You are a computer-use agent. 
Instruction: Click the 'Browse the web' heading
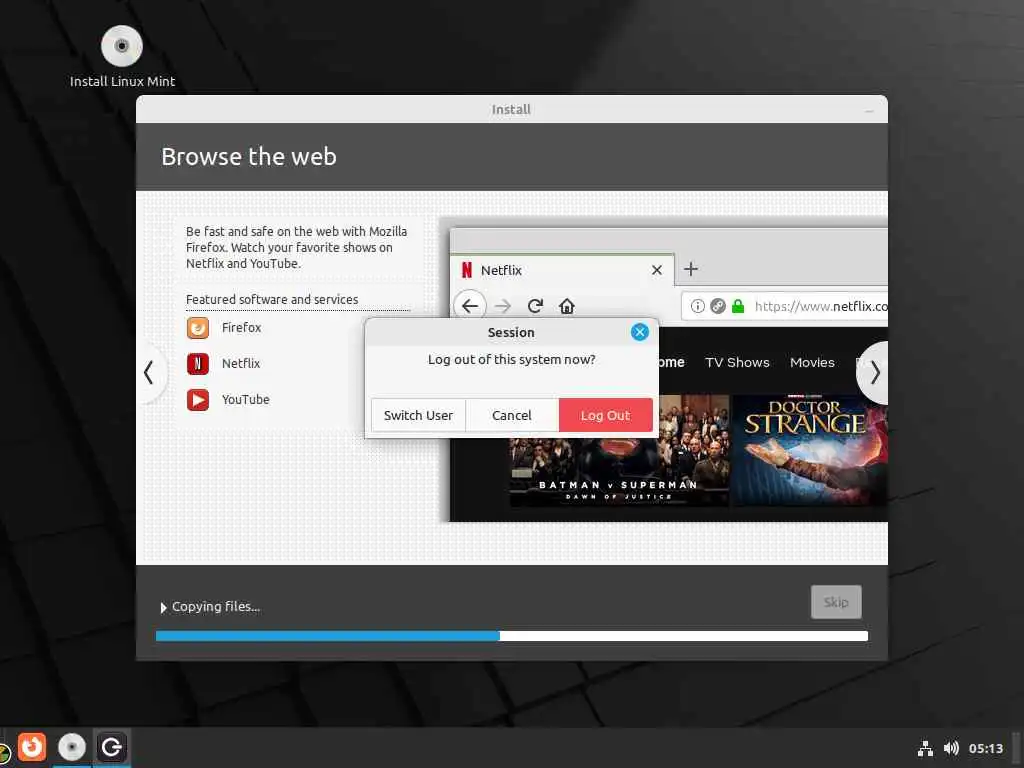249,157
